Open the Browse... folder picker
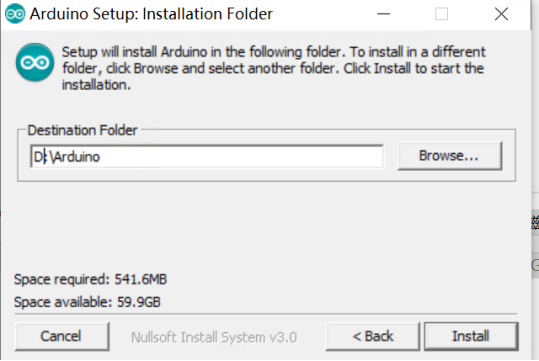 (x=450, y=156)
